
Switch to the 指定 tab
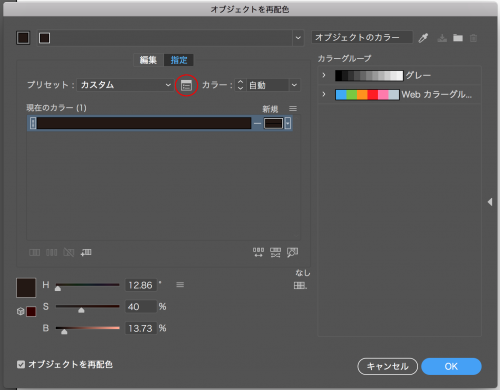point(179,60)
